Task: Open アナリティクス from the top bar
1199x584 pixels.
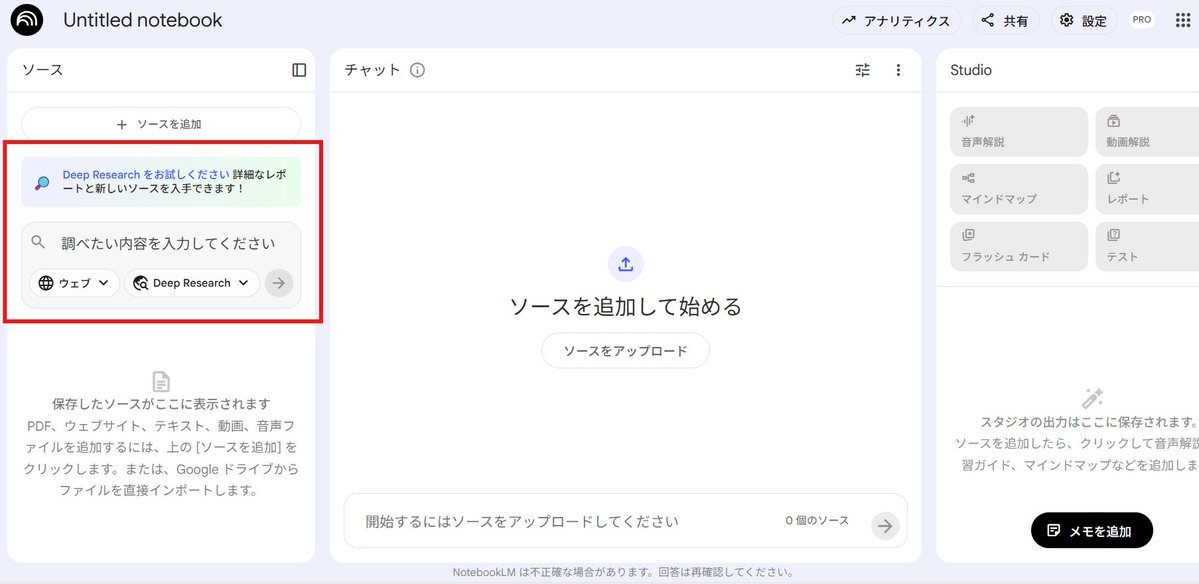Action: [x=896, y=21]
